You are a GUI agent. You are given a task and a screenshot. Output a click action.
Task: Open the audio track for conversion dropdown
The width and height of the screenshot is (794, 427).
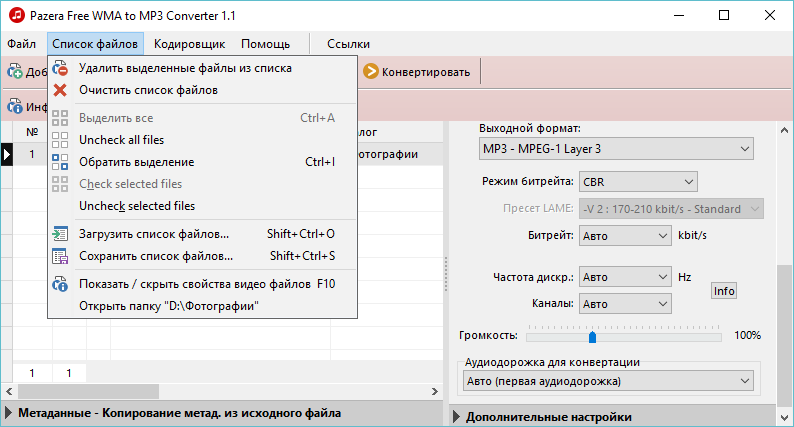pyautogui.click(x=608, y=381)
